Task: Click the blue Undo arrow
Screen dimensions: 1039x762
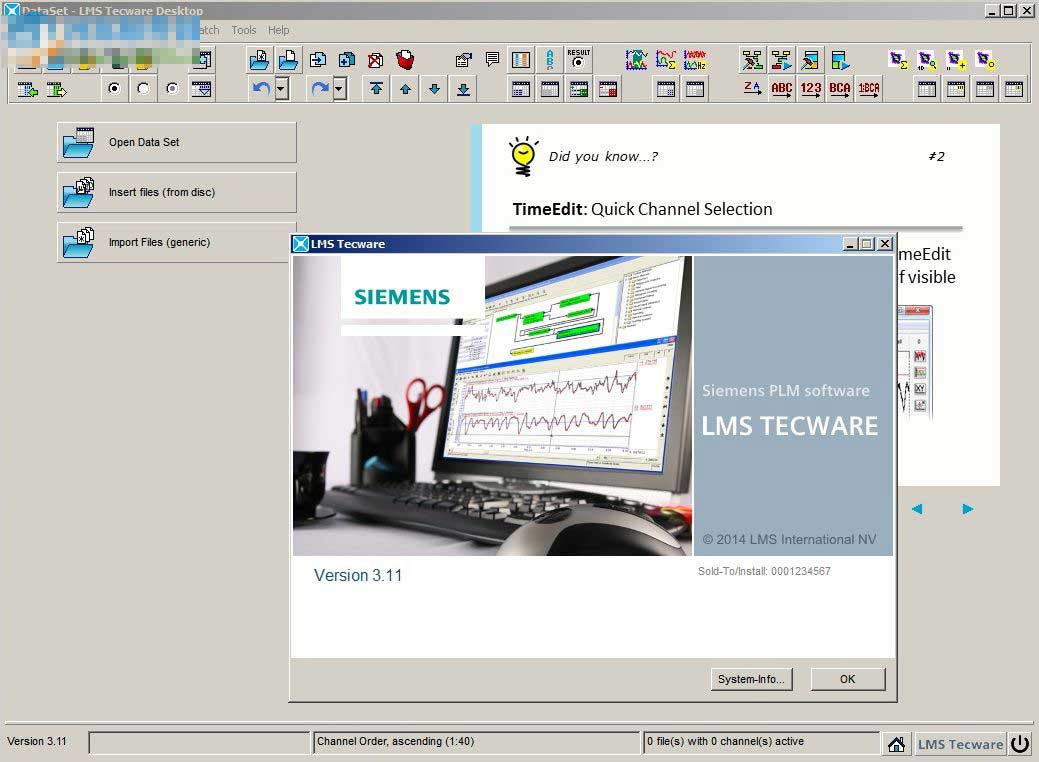Action: pyautogui.click(x=261, y=88)
